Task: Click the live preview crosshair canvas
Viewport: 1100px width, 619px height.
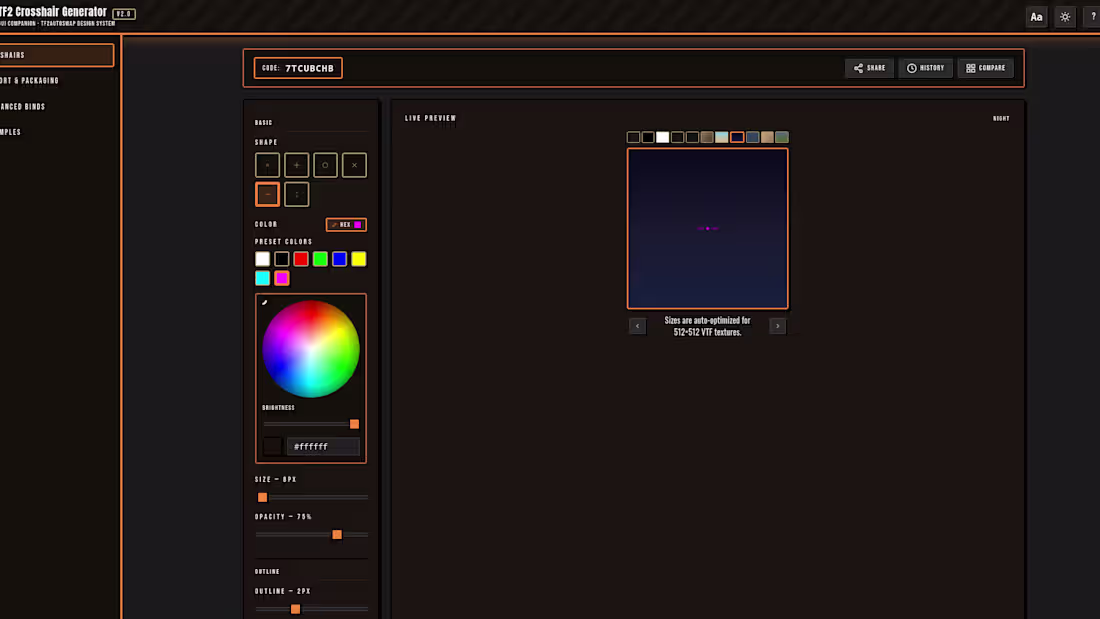Action: point(707,228)
